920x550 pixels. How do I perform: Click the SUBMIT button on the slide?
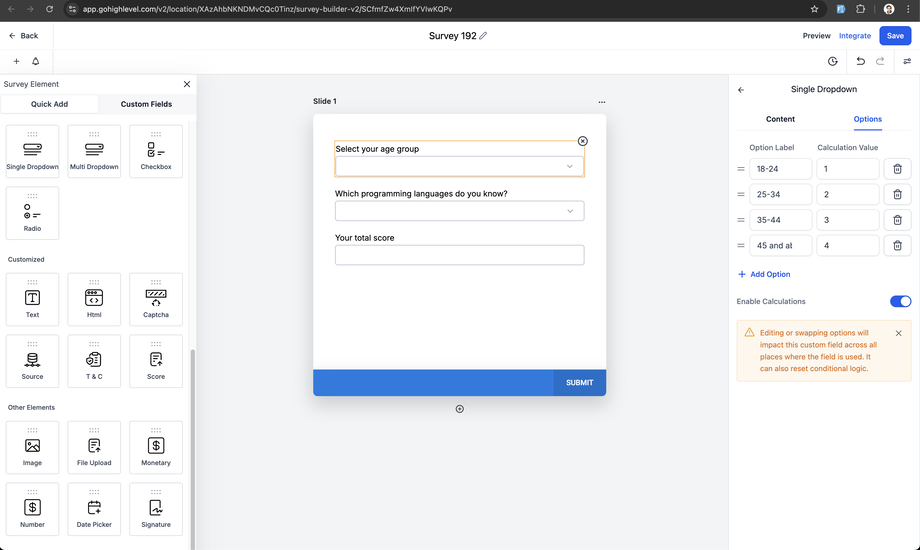(x=579, y=383)
